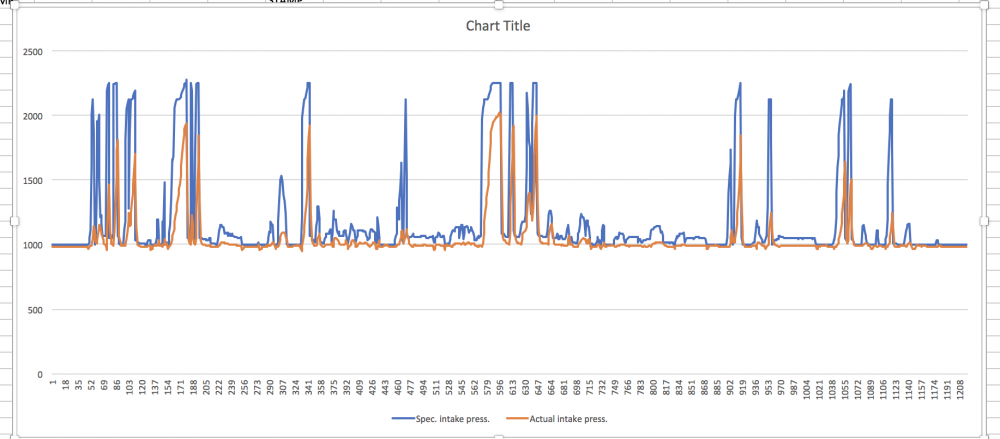Screen dimensions: 1000x439
Task: Click the Spec. intake press. legend entry
Action: tap(441, 419)
